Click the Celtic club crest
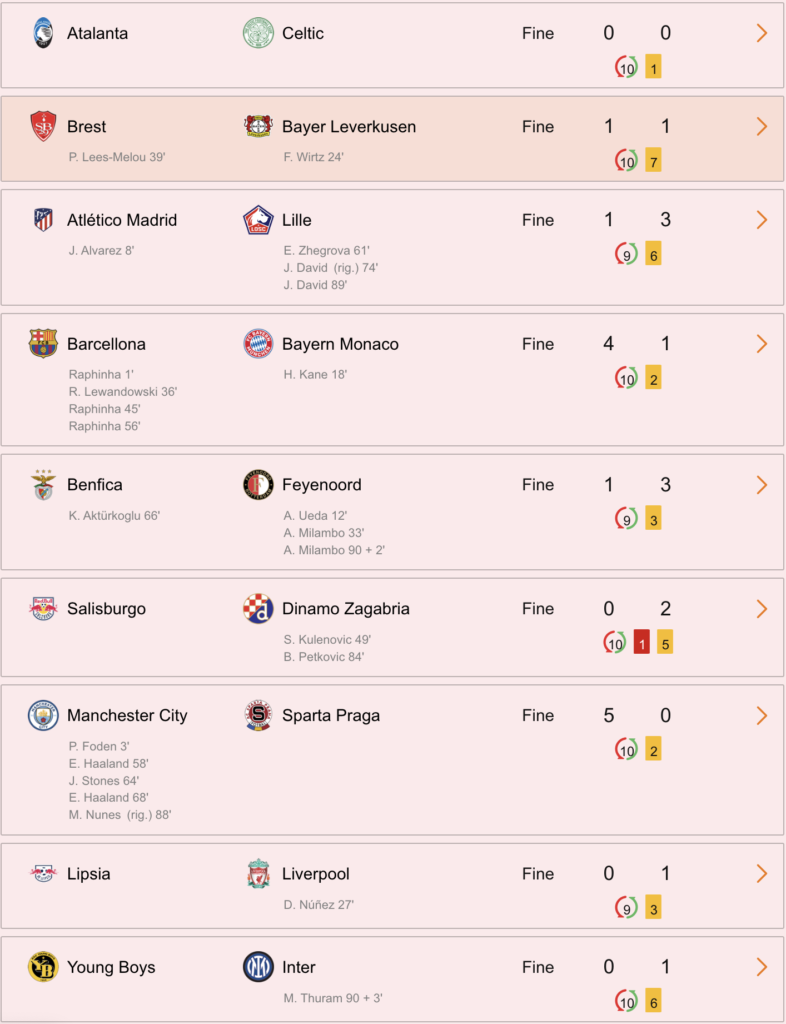Viewport: 786px width, 1024px height. point(258,33)
